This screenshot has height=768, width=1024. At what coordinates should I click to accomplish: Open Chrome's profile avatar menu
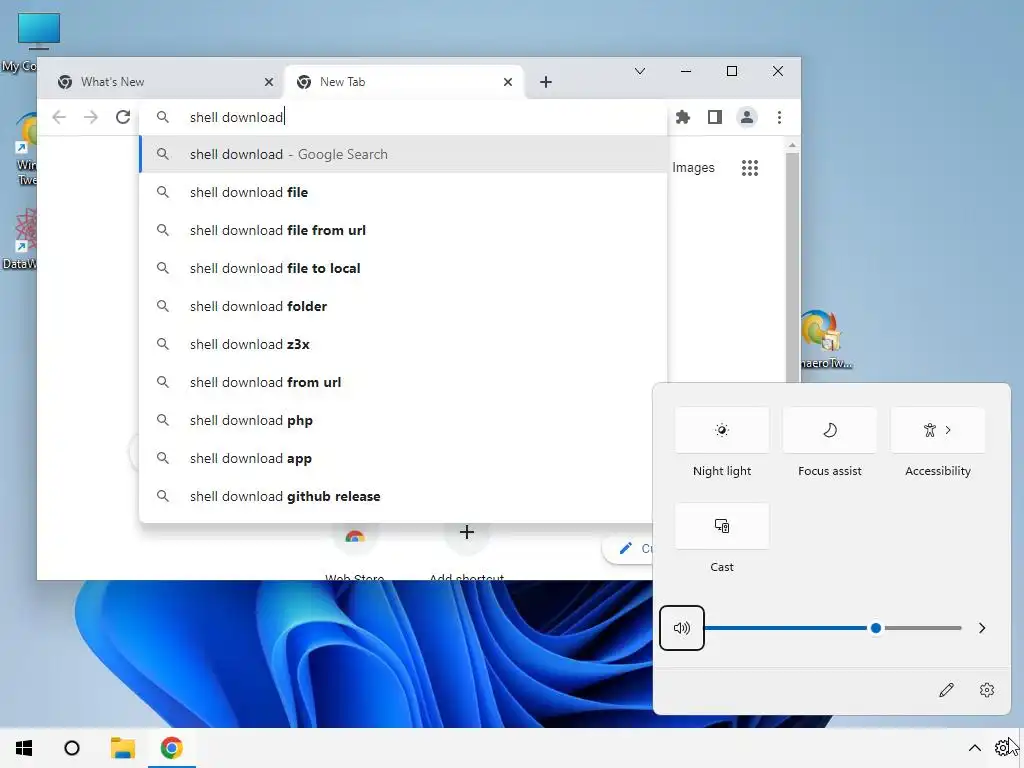pyautogui.click(x=746, y=117)
